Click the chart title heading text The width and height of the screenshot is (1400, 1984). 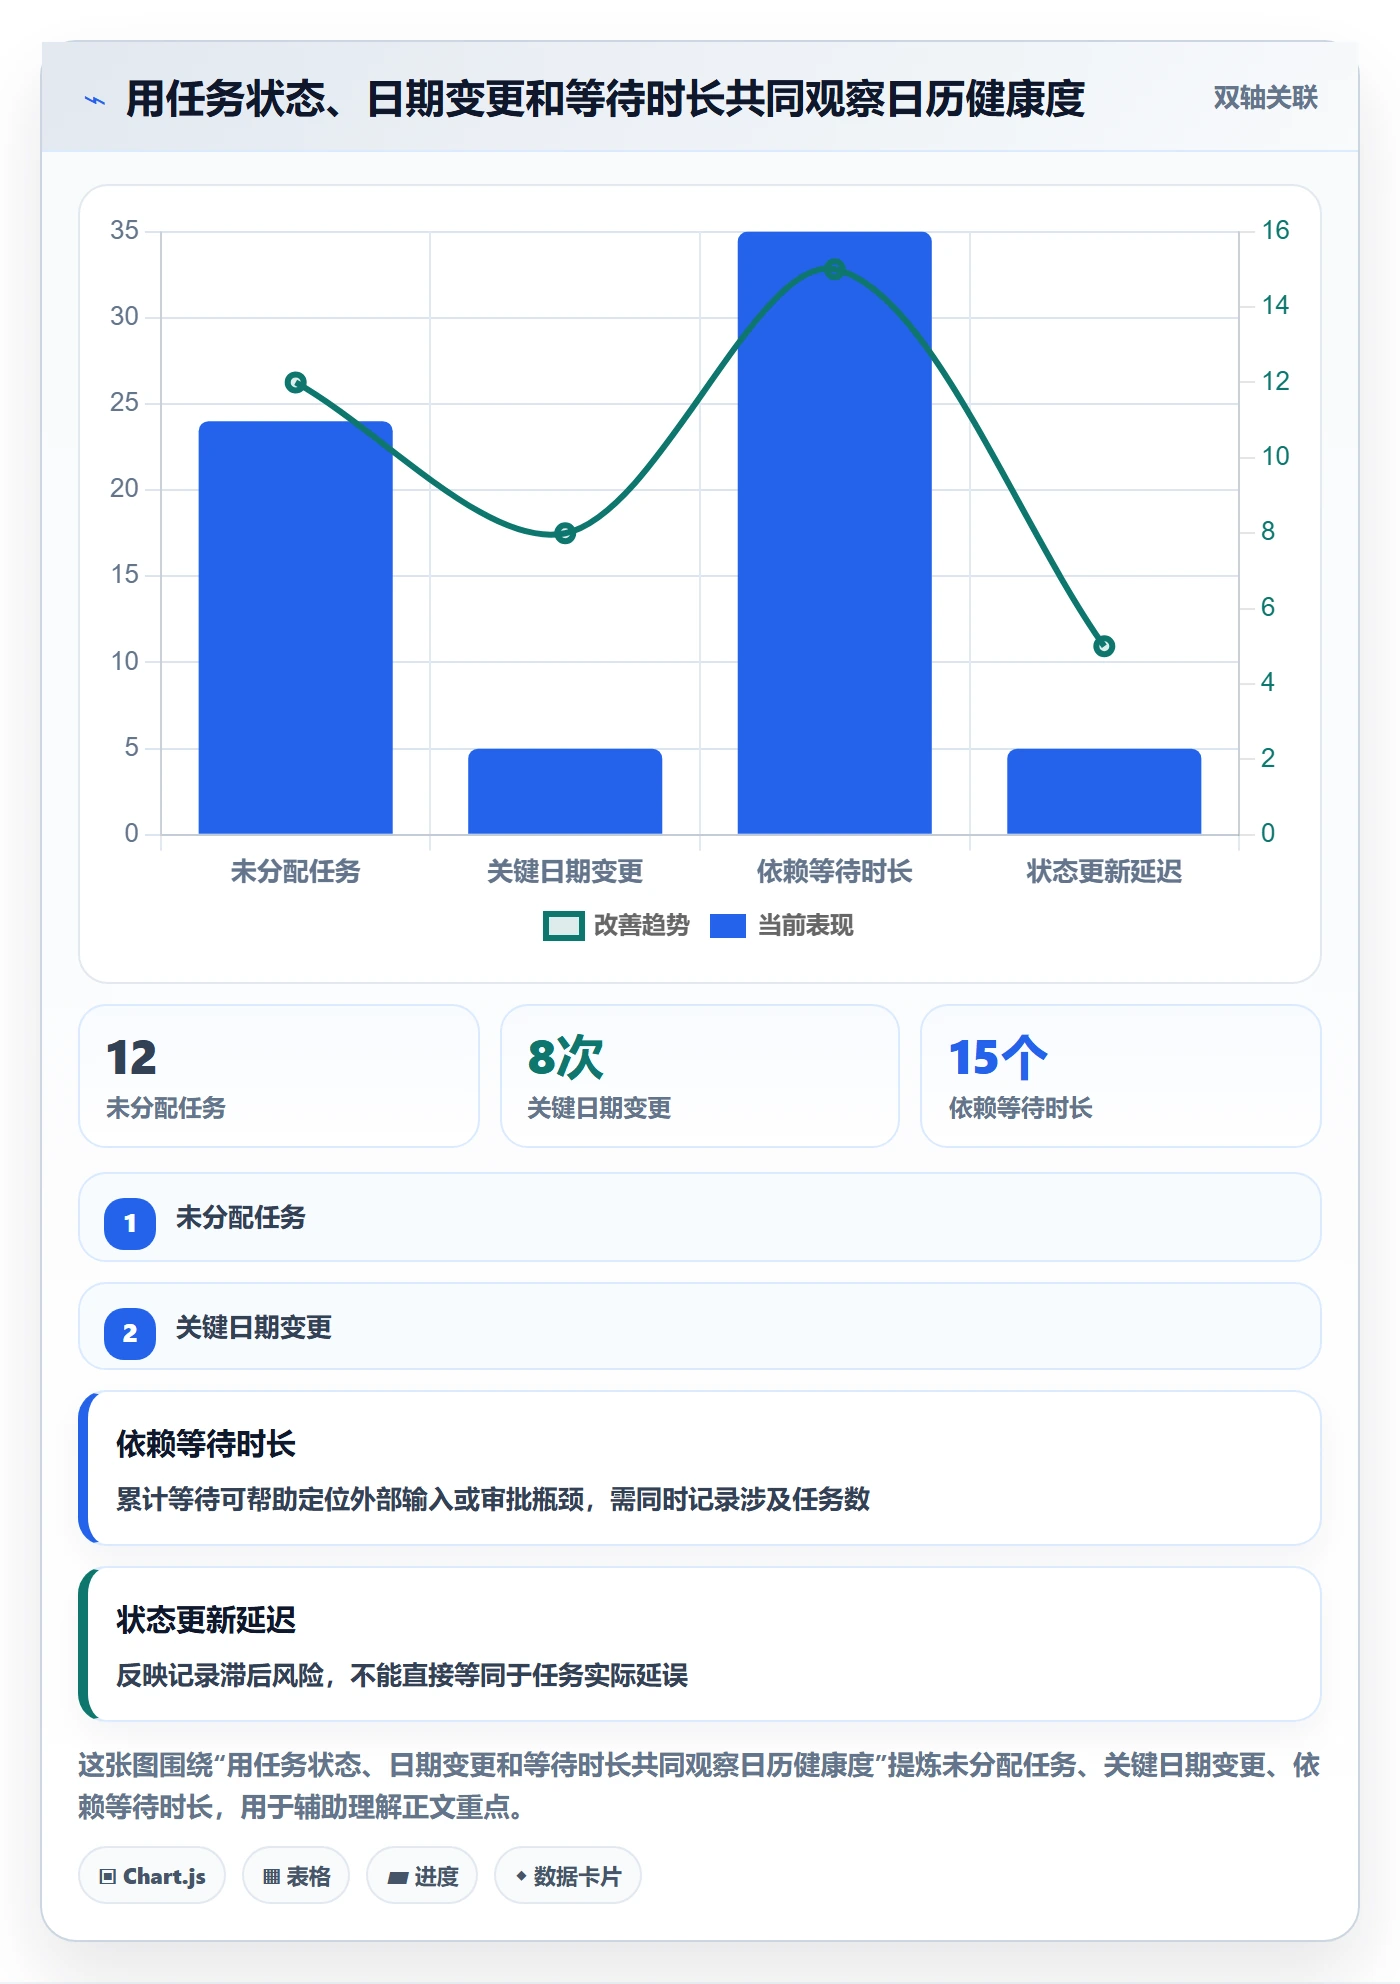coord(605,99)
